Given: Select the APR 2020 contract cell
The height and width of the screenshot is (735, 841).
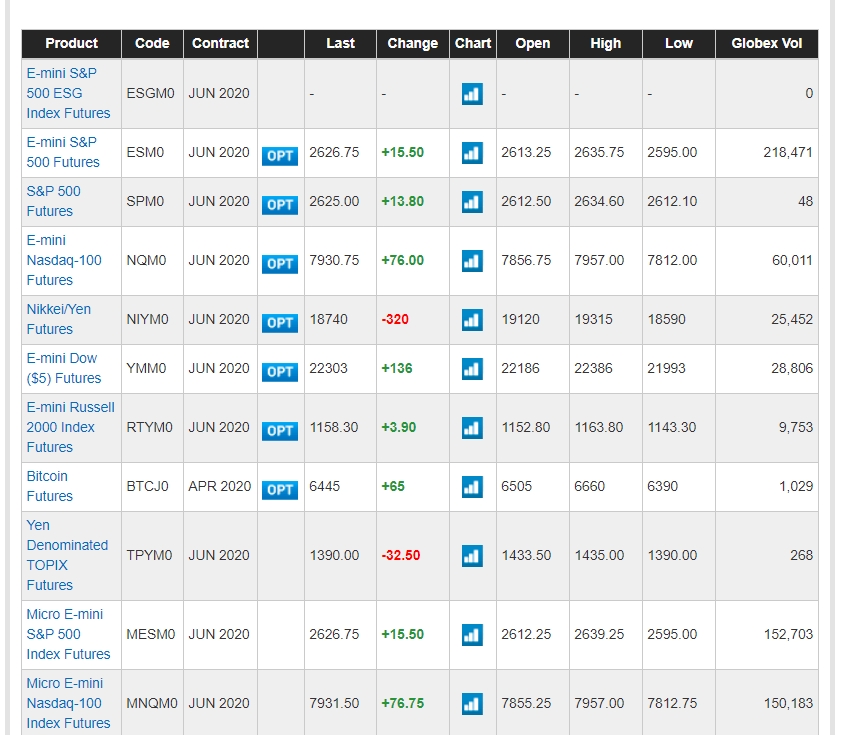Looking at the screenshot, I should point(220,486).
